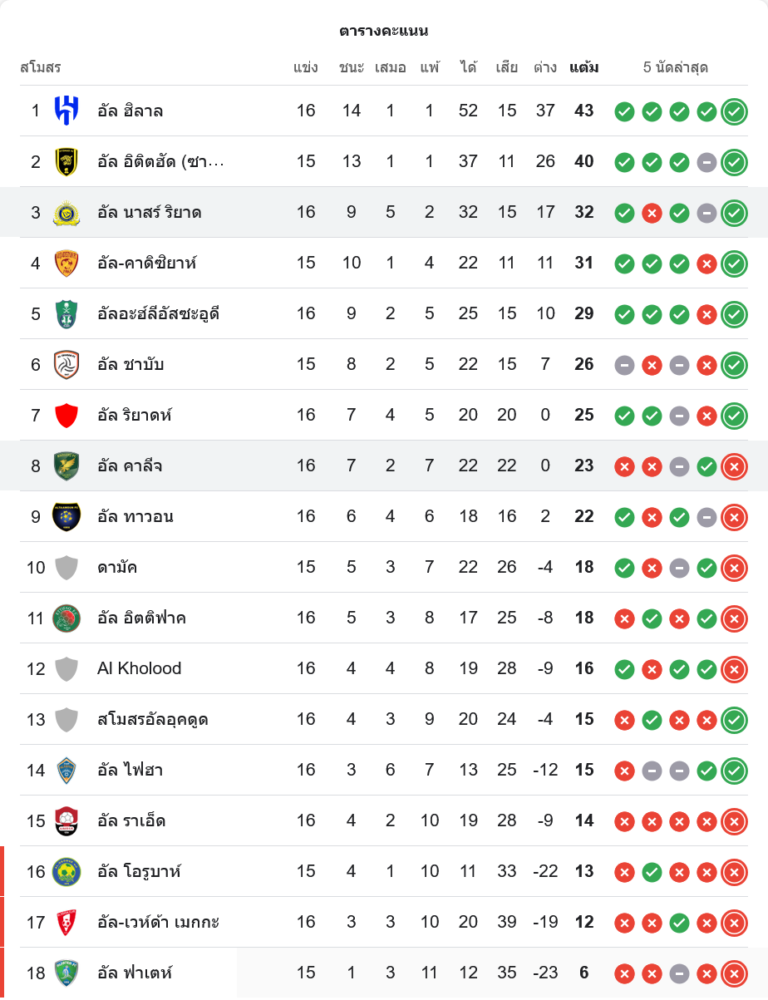Click the ต่าง goal difference column header
The width and height of the screenshot is (768, 1000).
545,68
